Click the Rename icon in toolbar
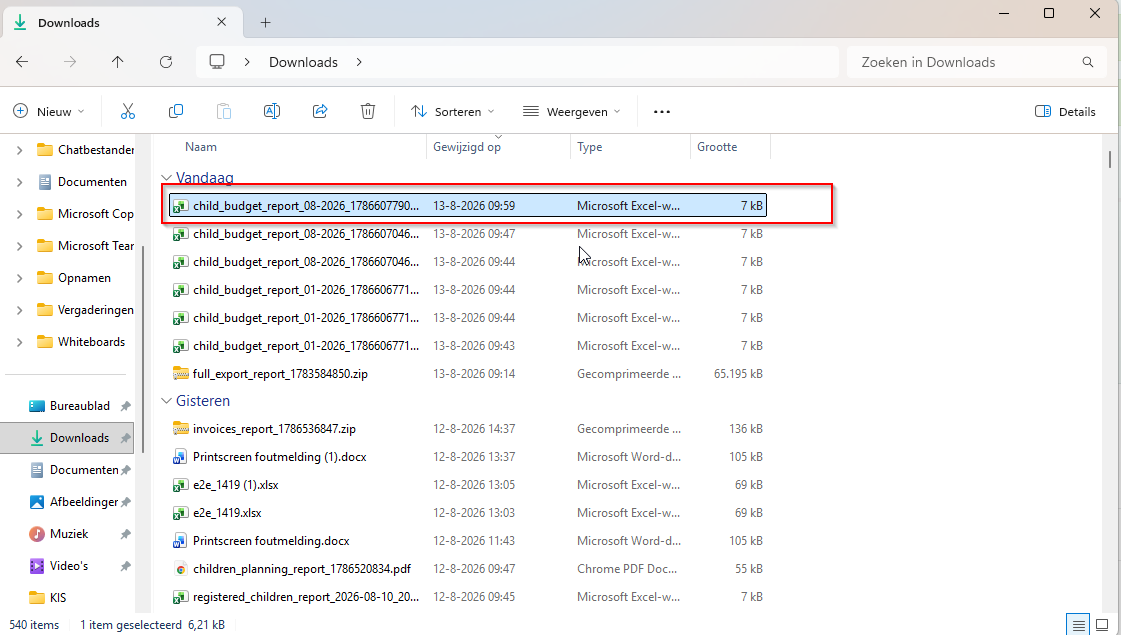This screenshot has width=1121, height=635. click(272, 112)
